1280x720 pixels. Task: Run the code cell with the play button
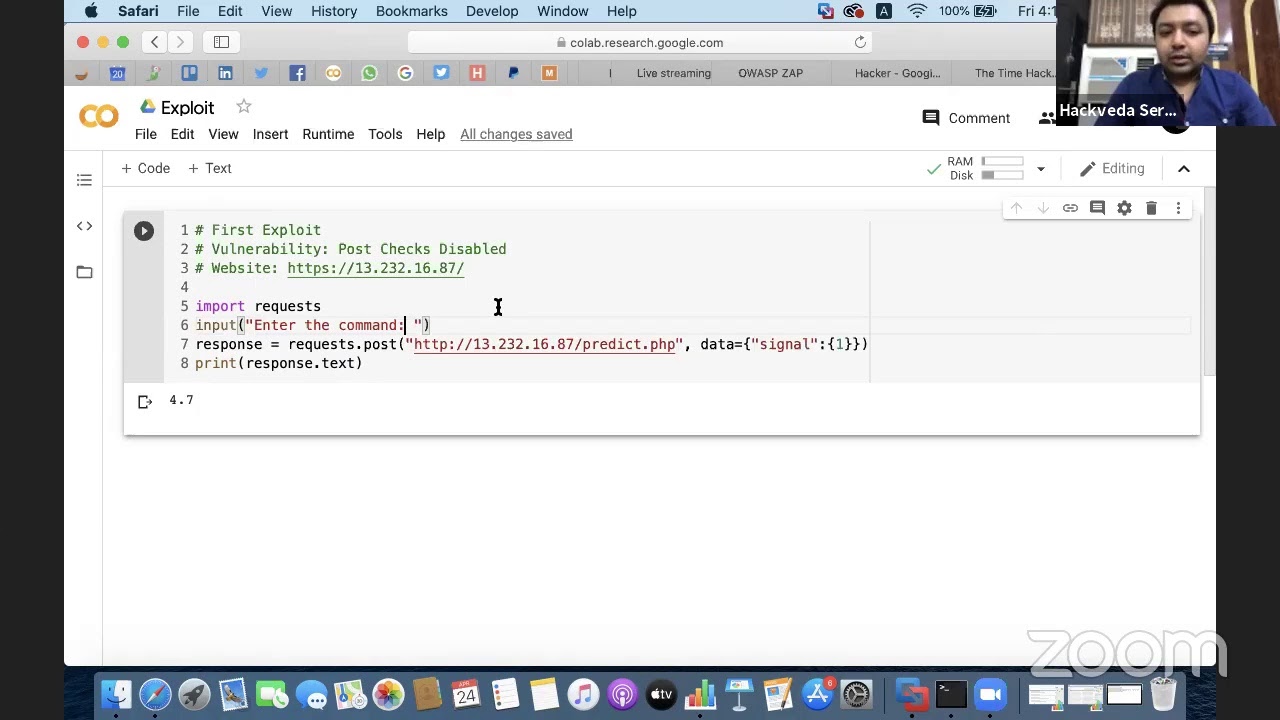coord(144,231)
